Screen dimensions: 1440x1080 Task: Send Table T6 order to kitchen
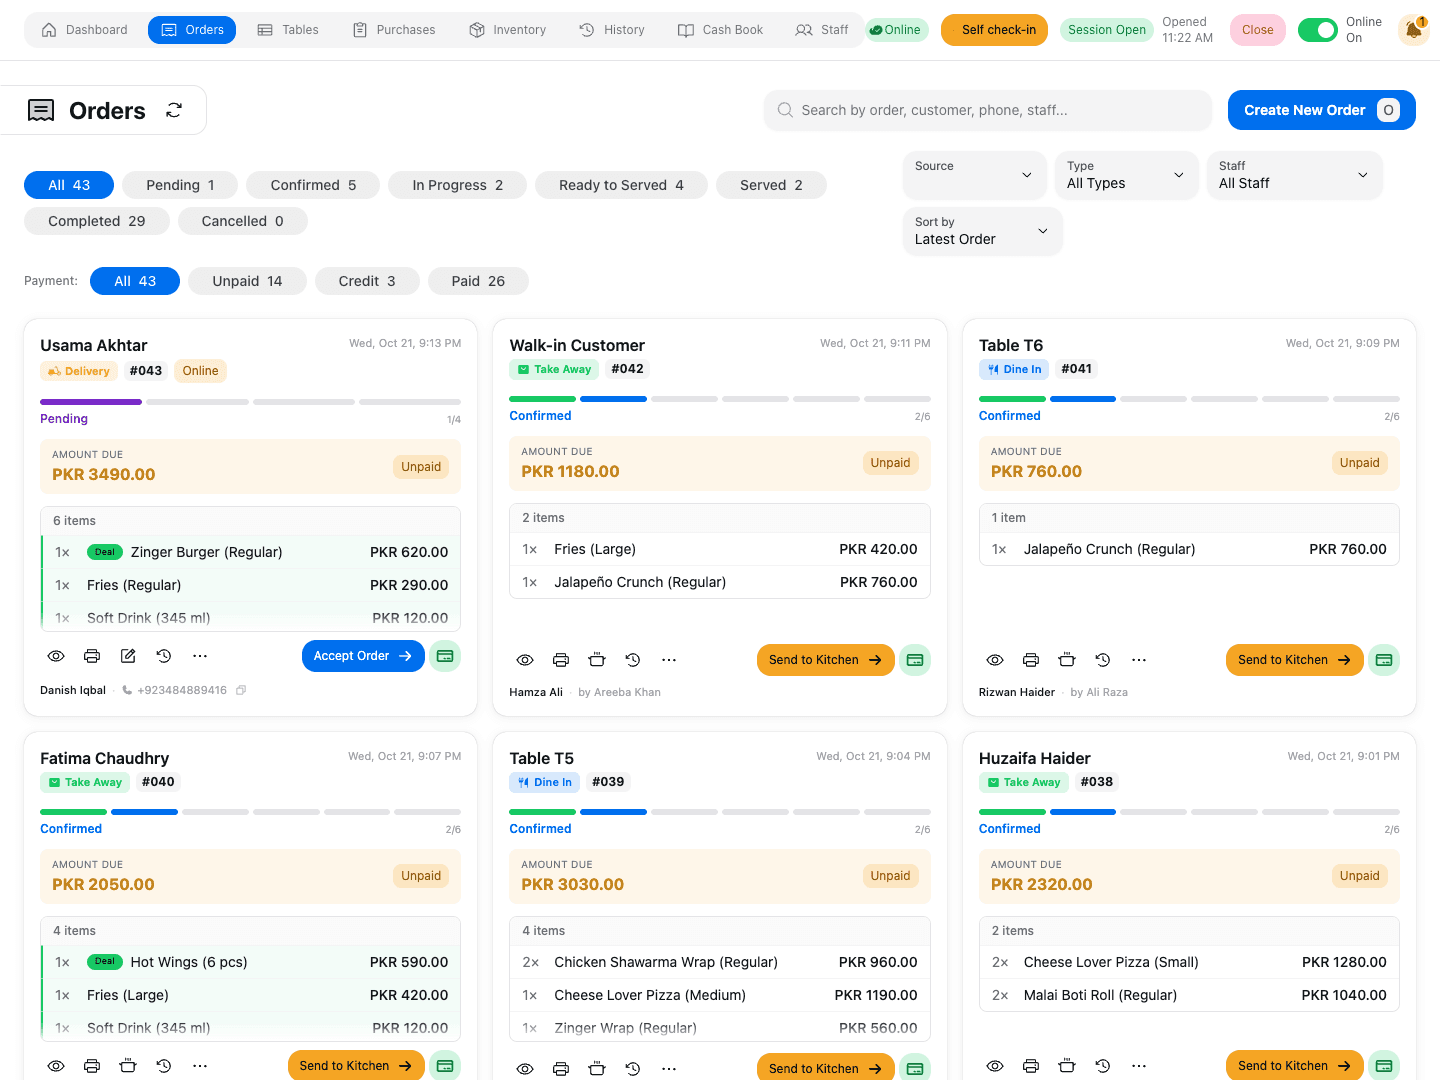pyautogui.click(x=1294, y=660)
